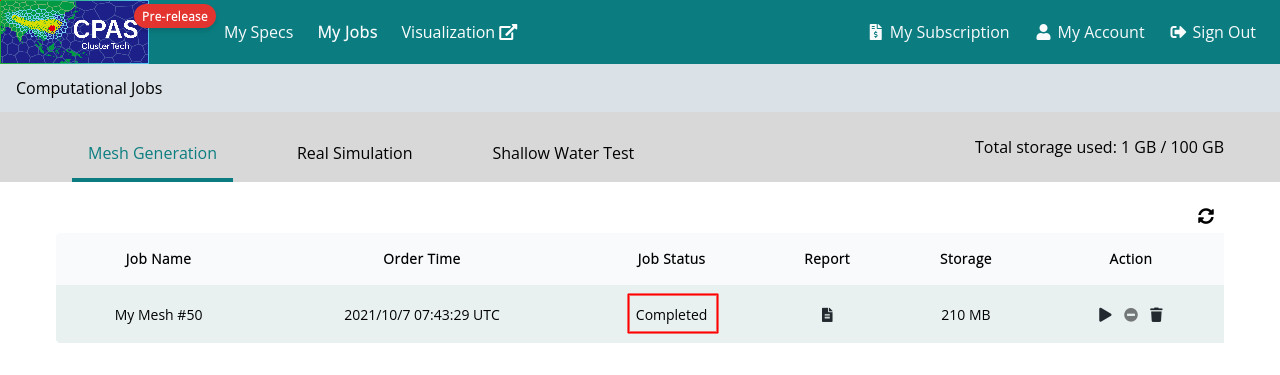This screenshot has height=375, width=1280.
Task: Refresh the job list
Action: [x=1206, y=216]
